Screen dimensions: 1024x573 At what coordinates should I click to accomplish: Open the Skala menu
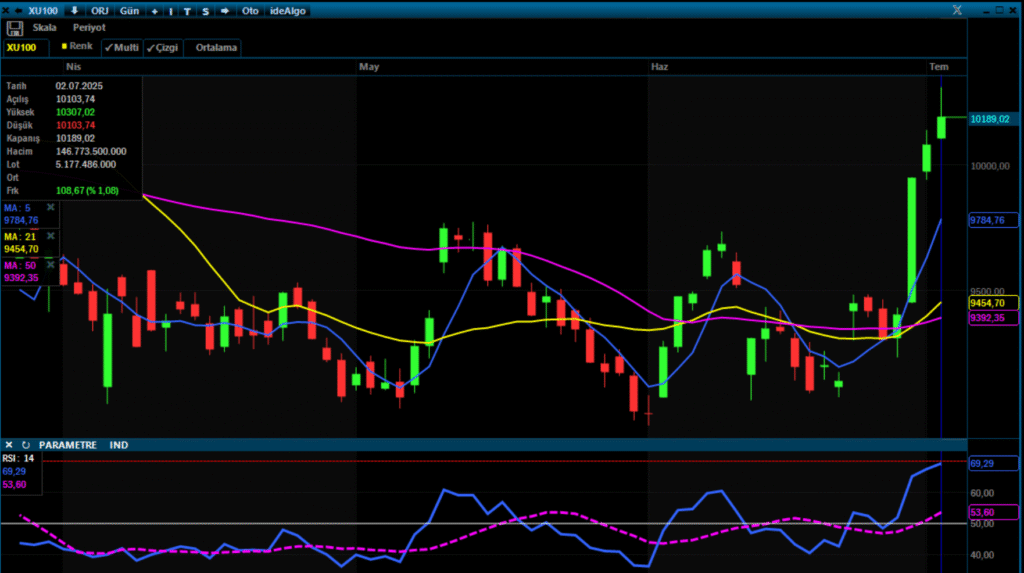pyautogui.click(x=44, y=27)
